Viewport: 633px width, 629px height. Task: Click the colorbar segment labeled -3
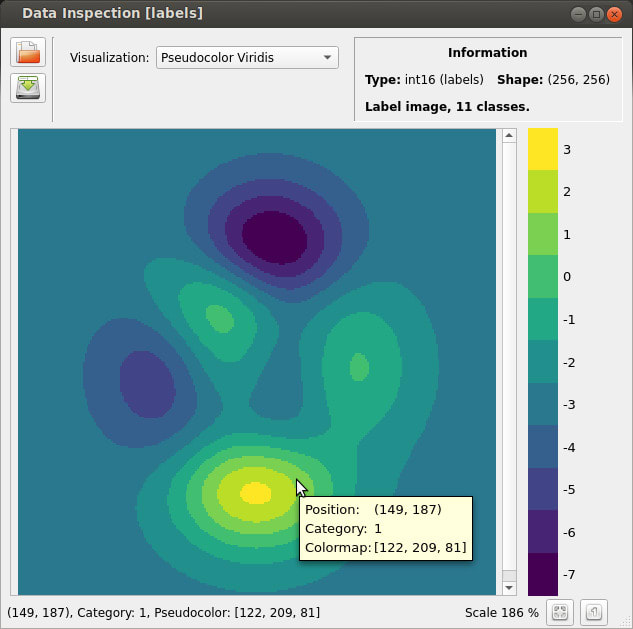(543, 404)
